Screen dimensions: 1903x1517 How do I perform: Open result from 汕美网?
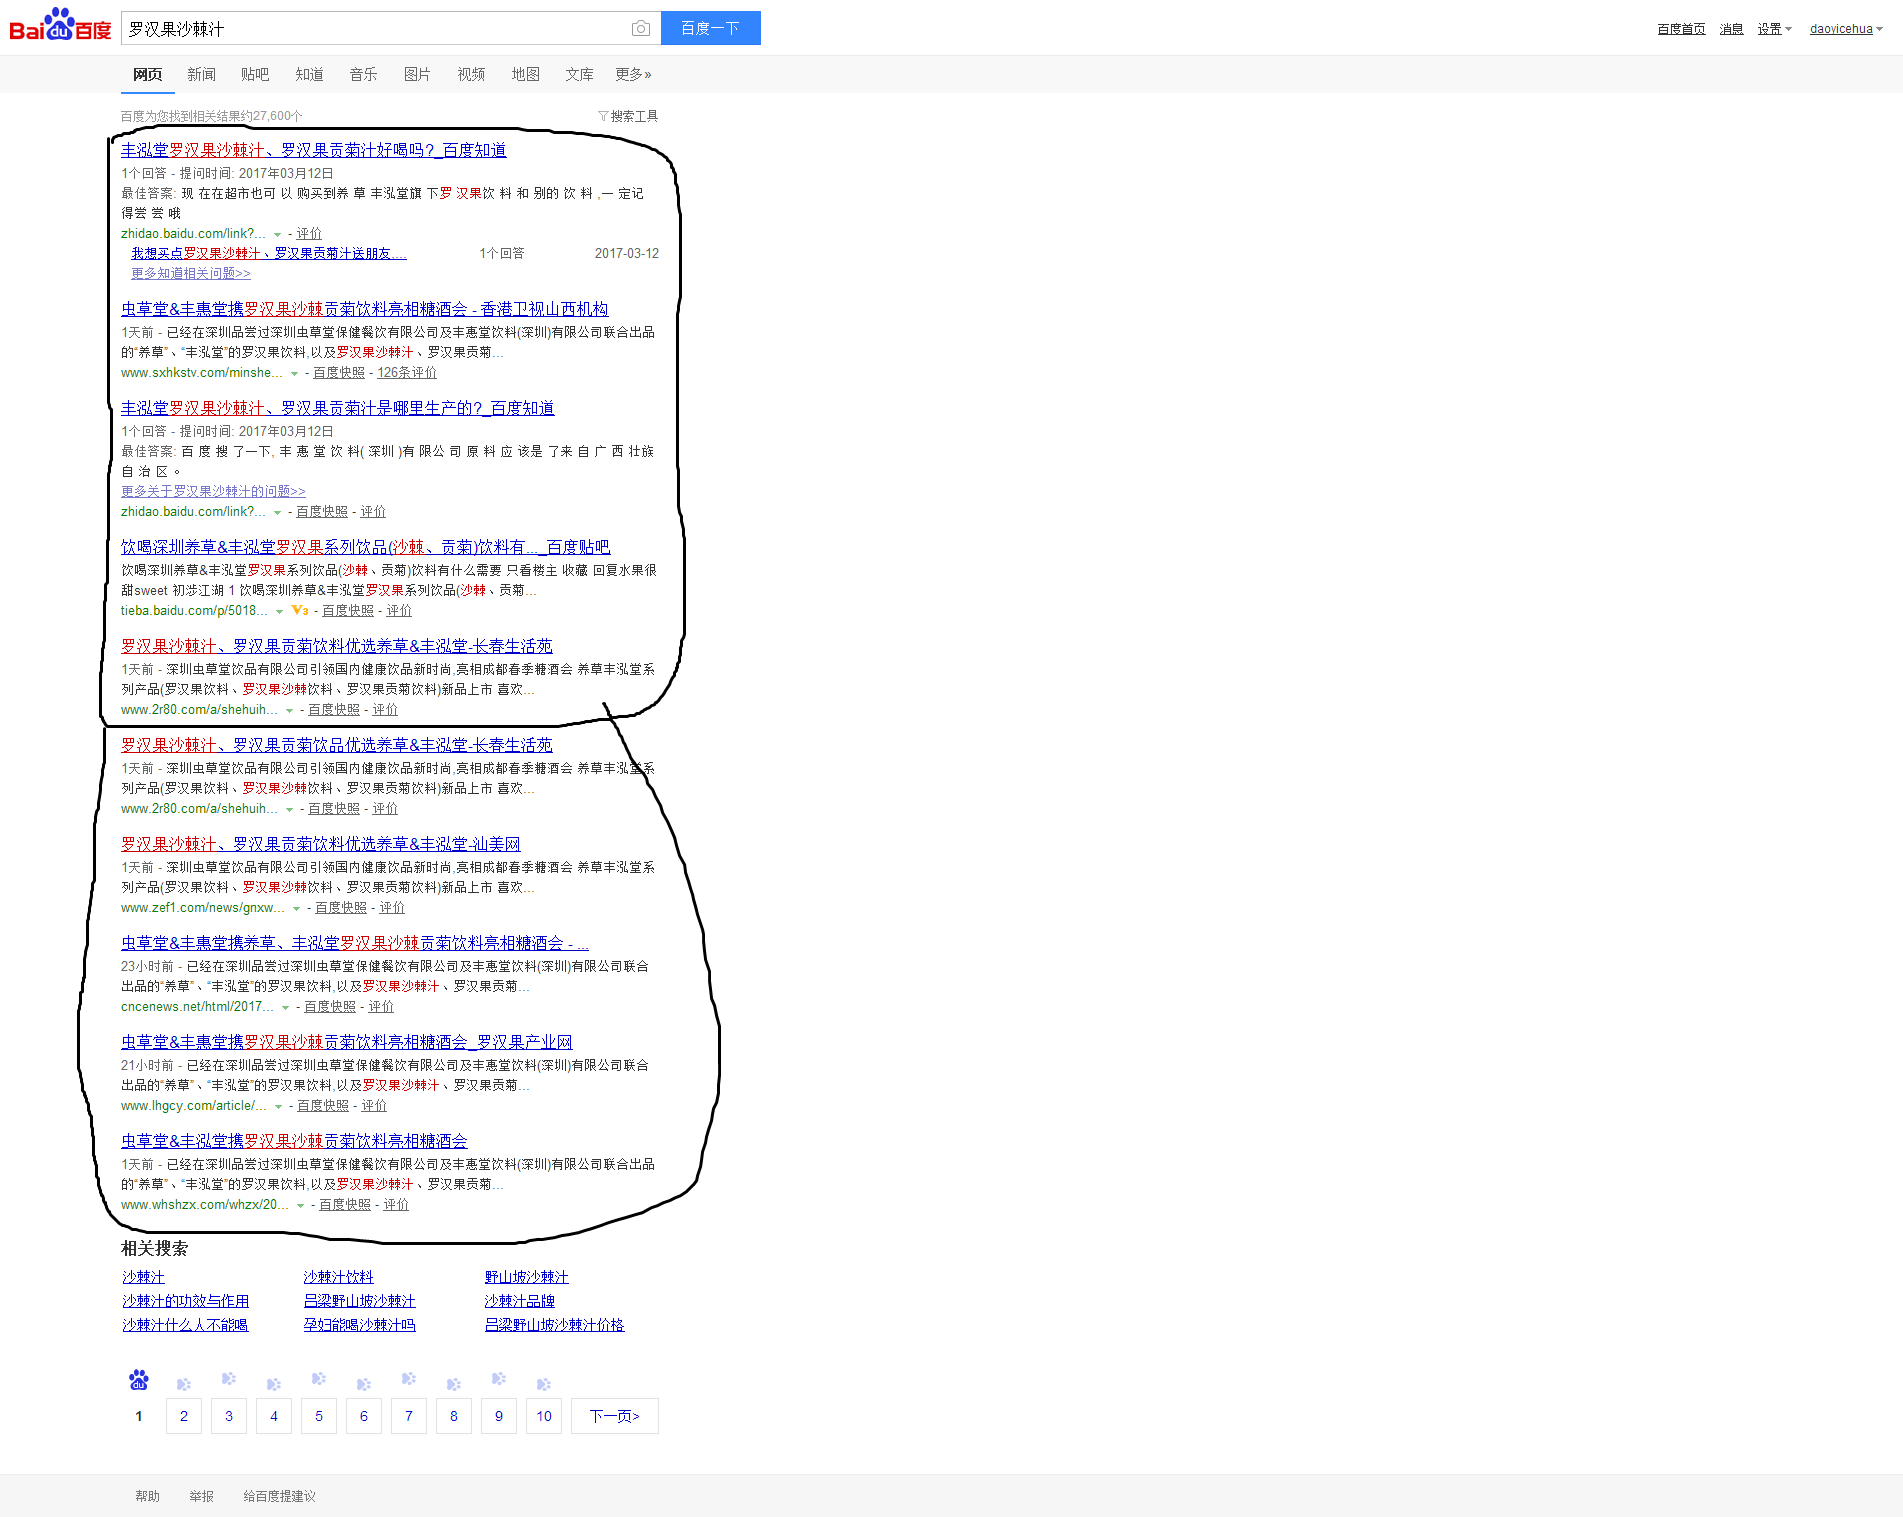point(320,844)
